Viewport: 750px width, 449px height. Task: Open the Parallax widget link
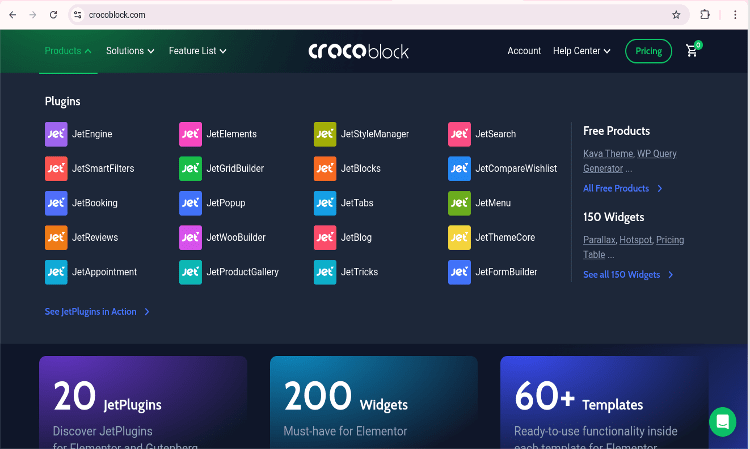tap(599, 240)
